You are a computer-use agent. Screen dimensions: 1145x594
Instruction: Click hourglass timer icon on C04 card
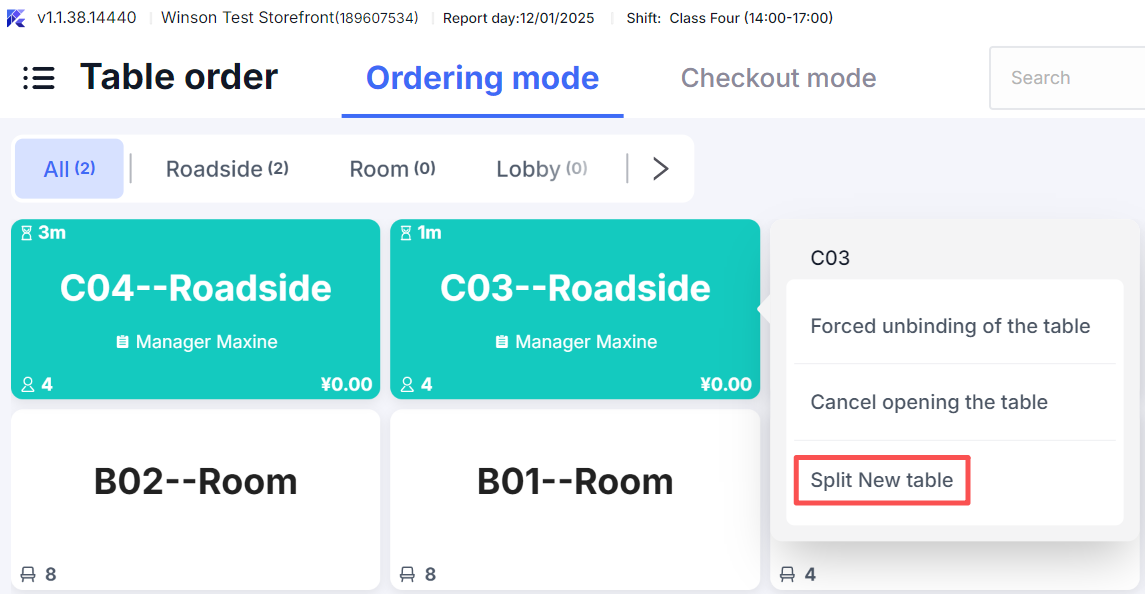click(26, 233)
